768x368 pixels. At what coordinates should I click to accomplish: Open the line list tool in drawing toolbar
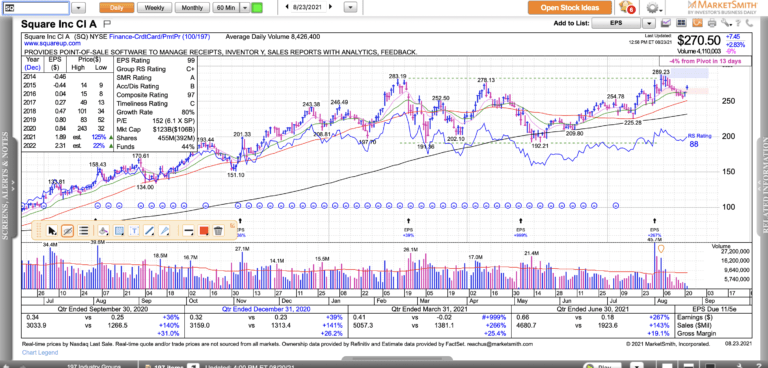(x=84, y=230)
